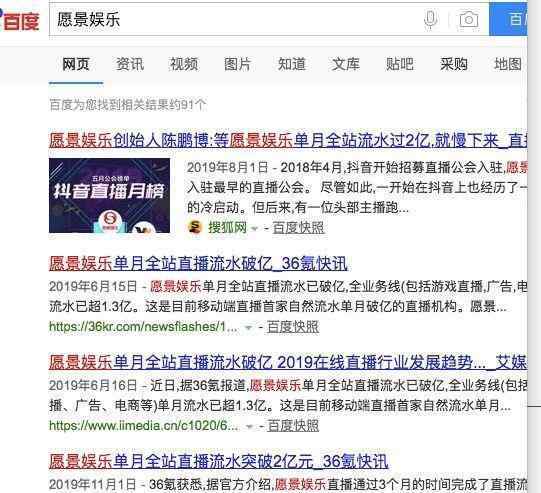
Task: Expand dropdown arrow after iimedia.cn URL
Action: 249,426
